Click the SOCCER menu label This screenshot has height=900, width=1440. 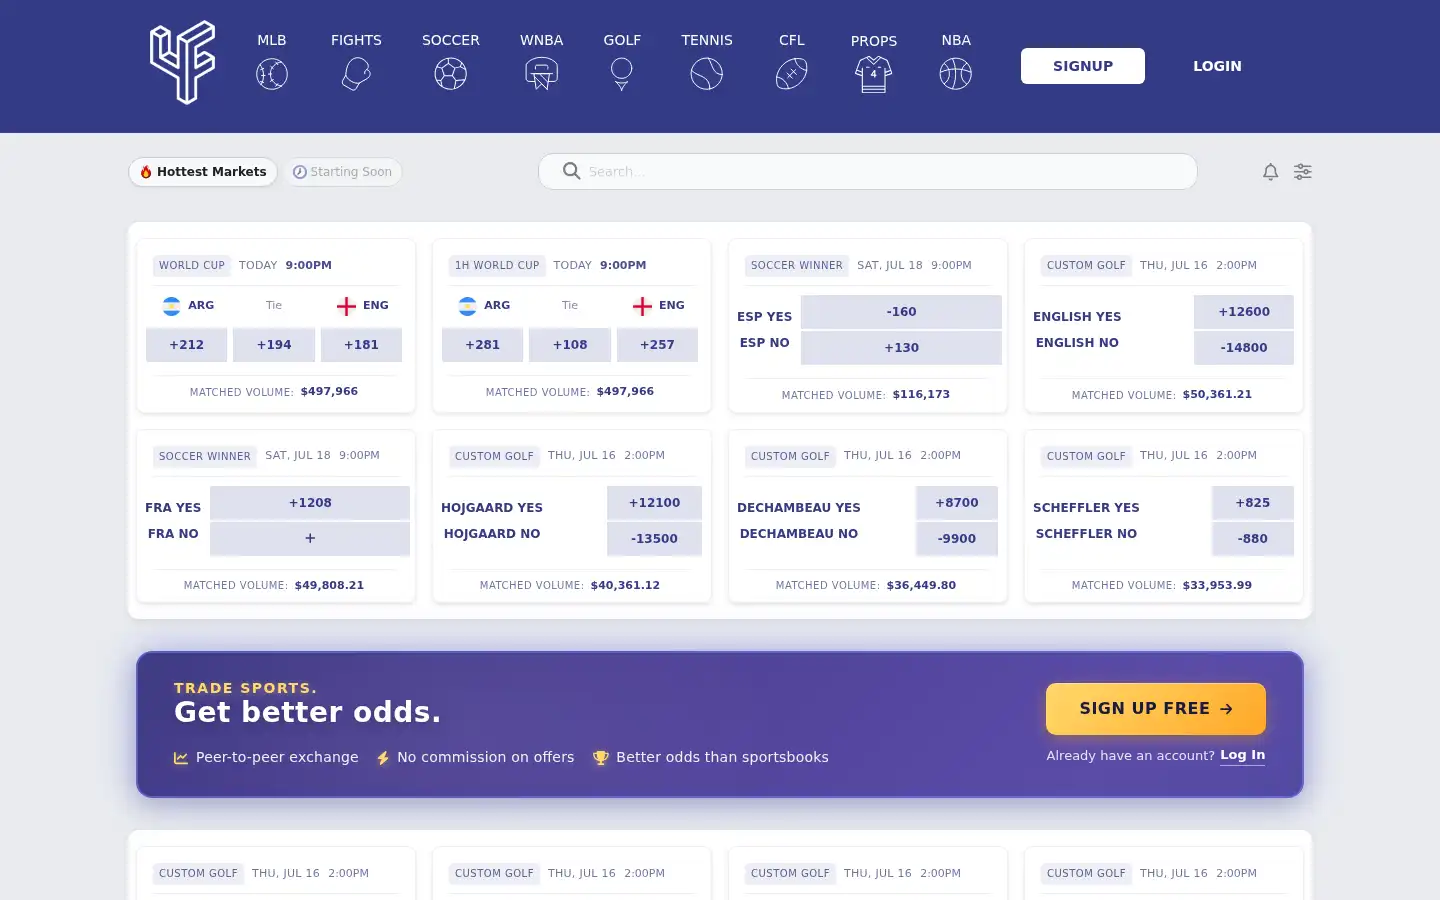pos(451,40)
